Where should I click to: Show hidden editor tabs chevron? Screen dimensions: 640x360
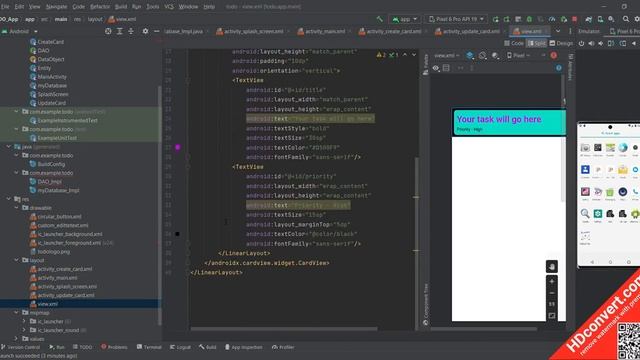click(558, 31)
